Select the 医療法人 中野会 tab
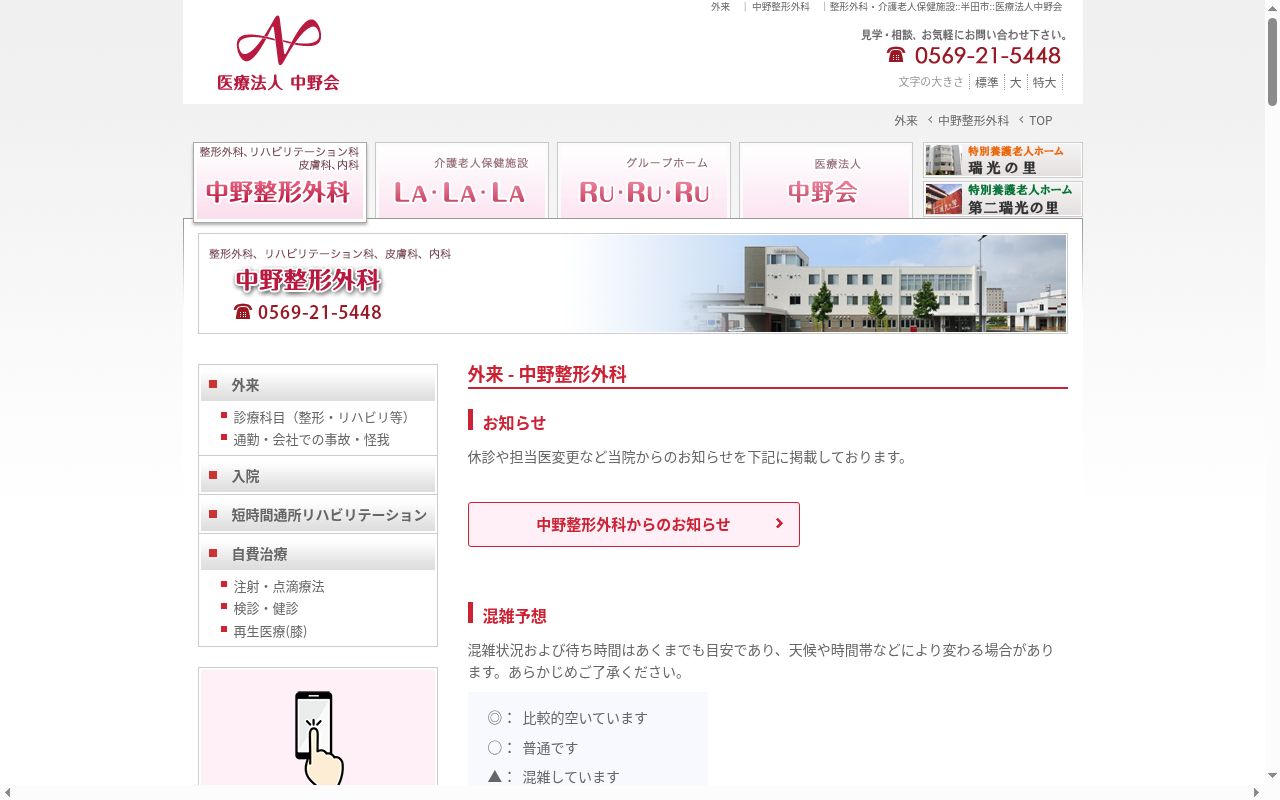Viewport: 1280px width, 800px height. [x=826, y=180]
